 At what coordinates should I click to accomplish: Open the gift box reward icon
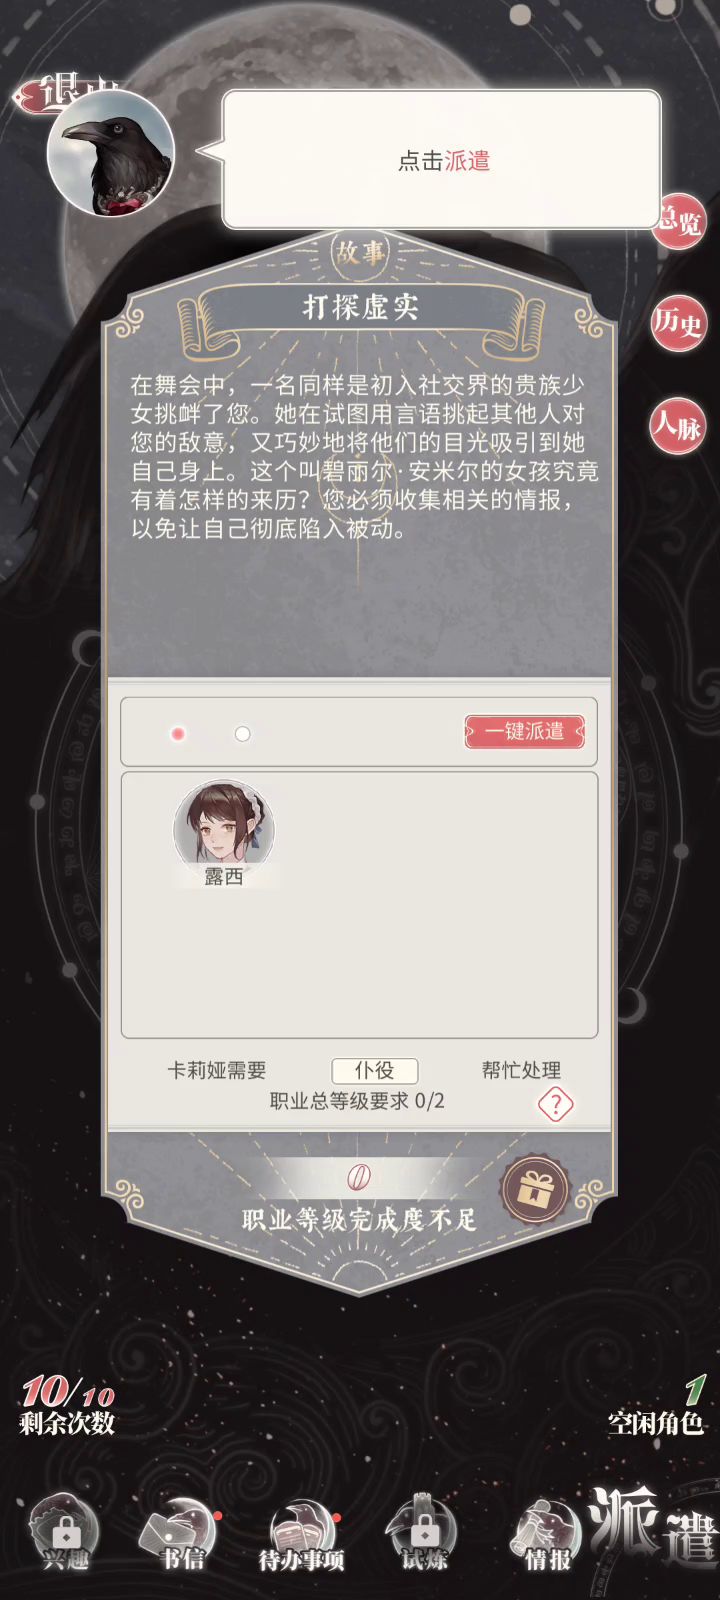pyautogui.click(x=535, y=1190)
